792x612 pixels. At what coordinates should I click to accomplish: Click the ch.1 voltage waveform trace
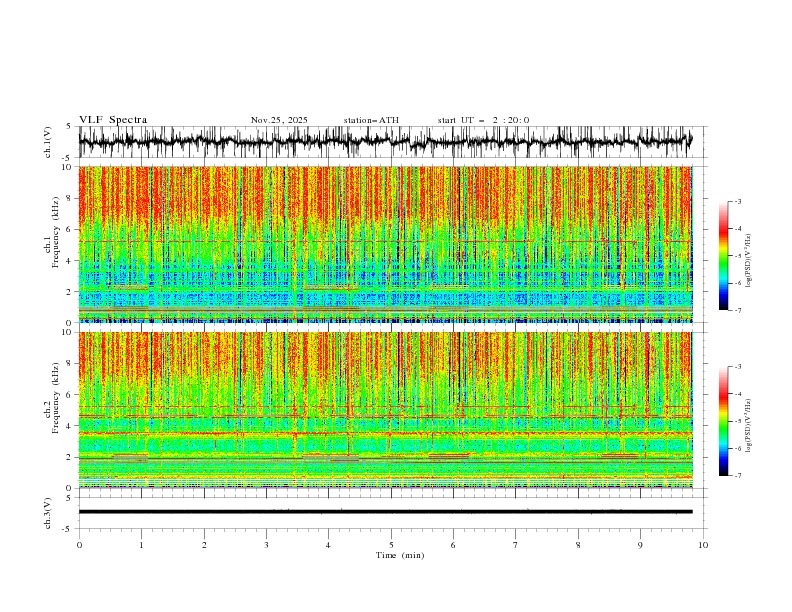click(x=385, y=141)
